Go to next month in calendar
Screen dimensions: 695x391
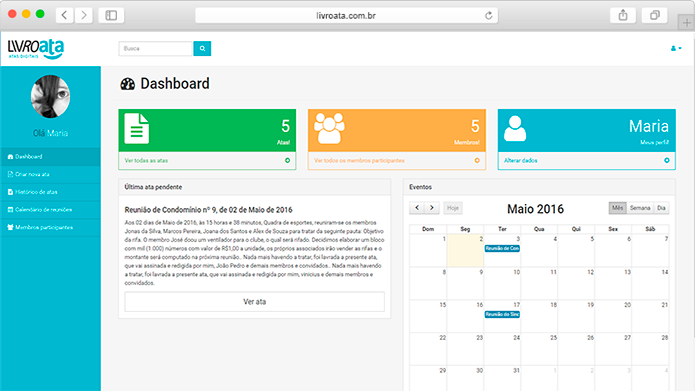click(x=432, y=208)
